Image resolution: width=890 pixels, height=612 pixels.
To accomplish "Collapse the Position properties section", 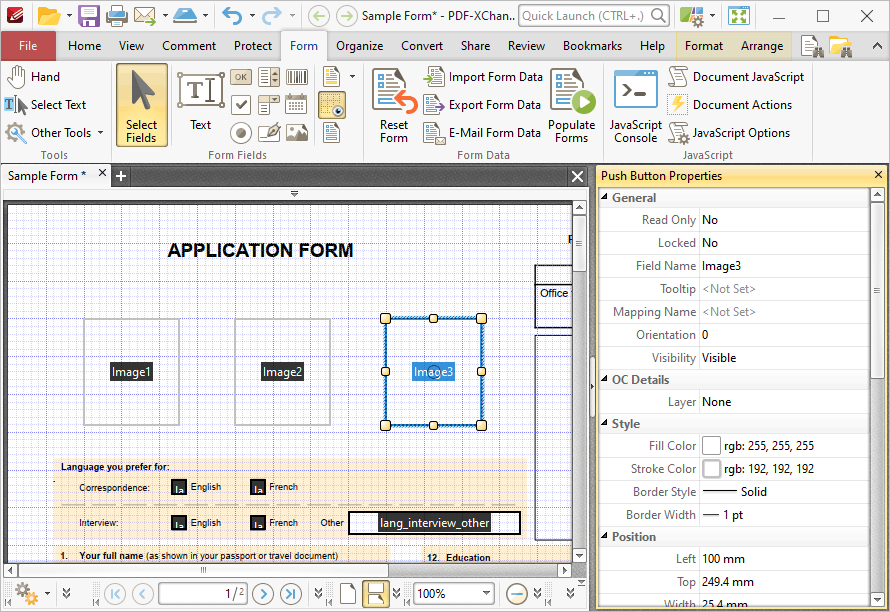I will click(x=604, y=535).
